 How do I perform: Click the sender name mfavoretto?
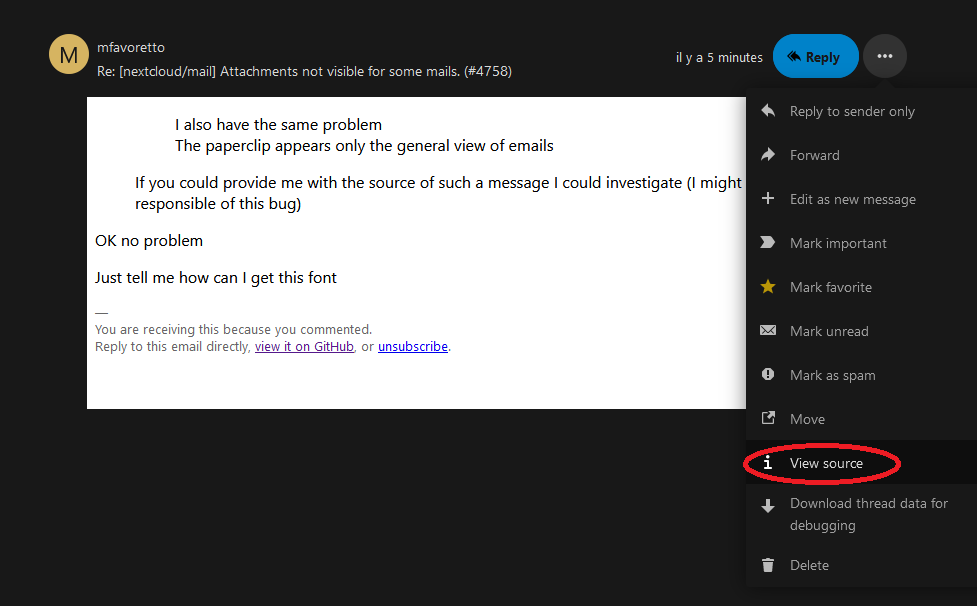click(x=131, y=47)
